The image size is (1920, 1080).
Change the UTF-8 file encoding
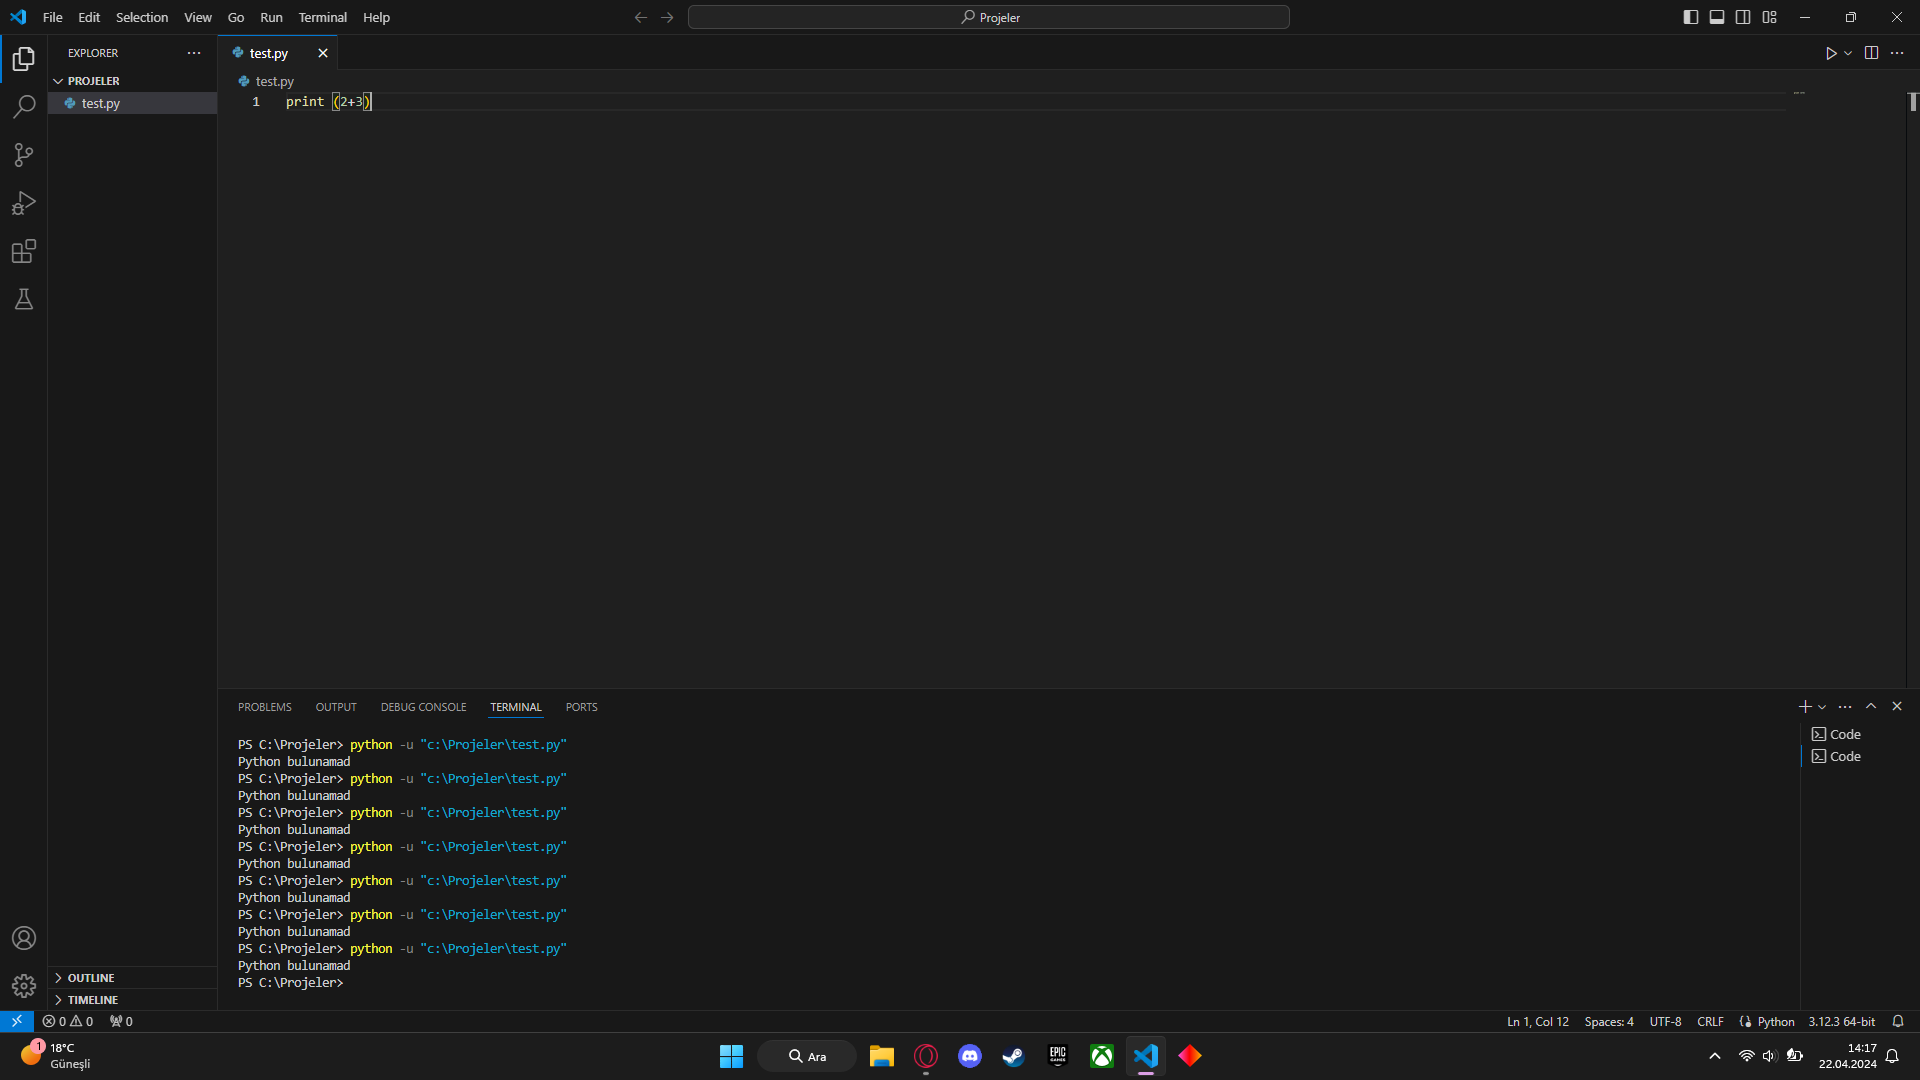[x=1665, y=1021]
